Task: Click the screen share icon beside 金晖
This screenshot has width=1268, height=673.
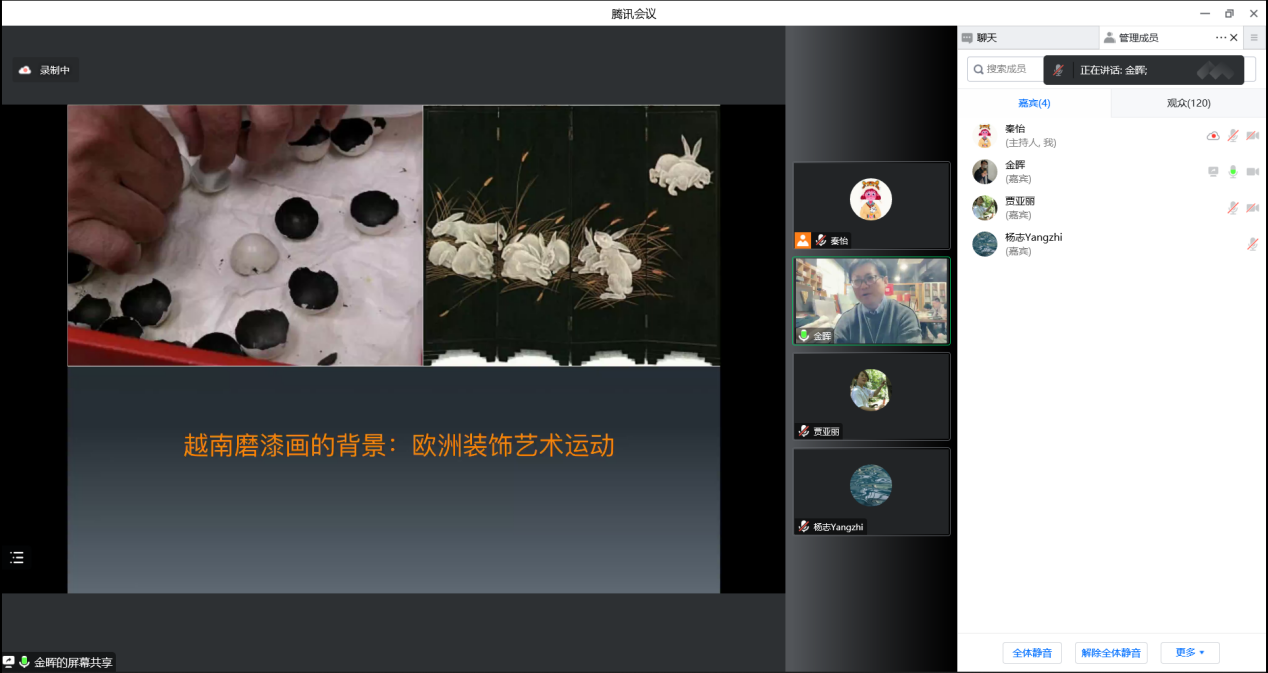Action: click(x=1213, y=172)
